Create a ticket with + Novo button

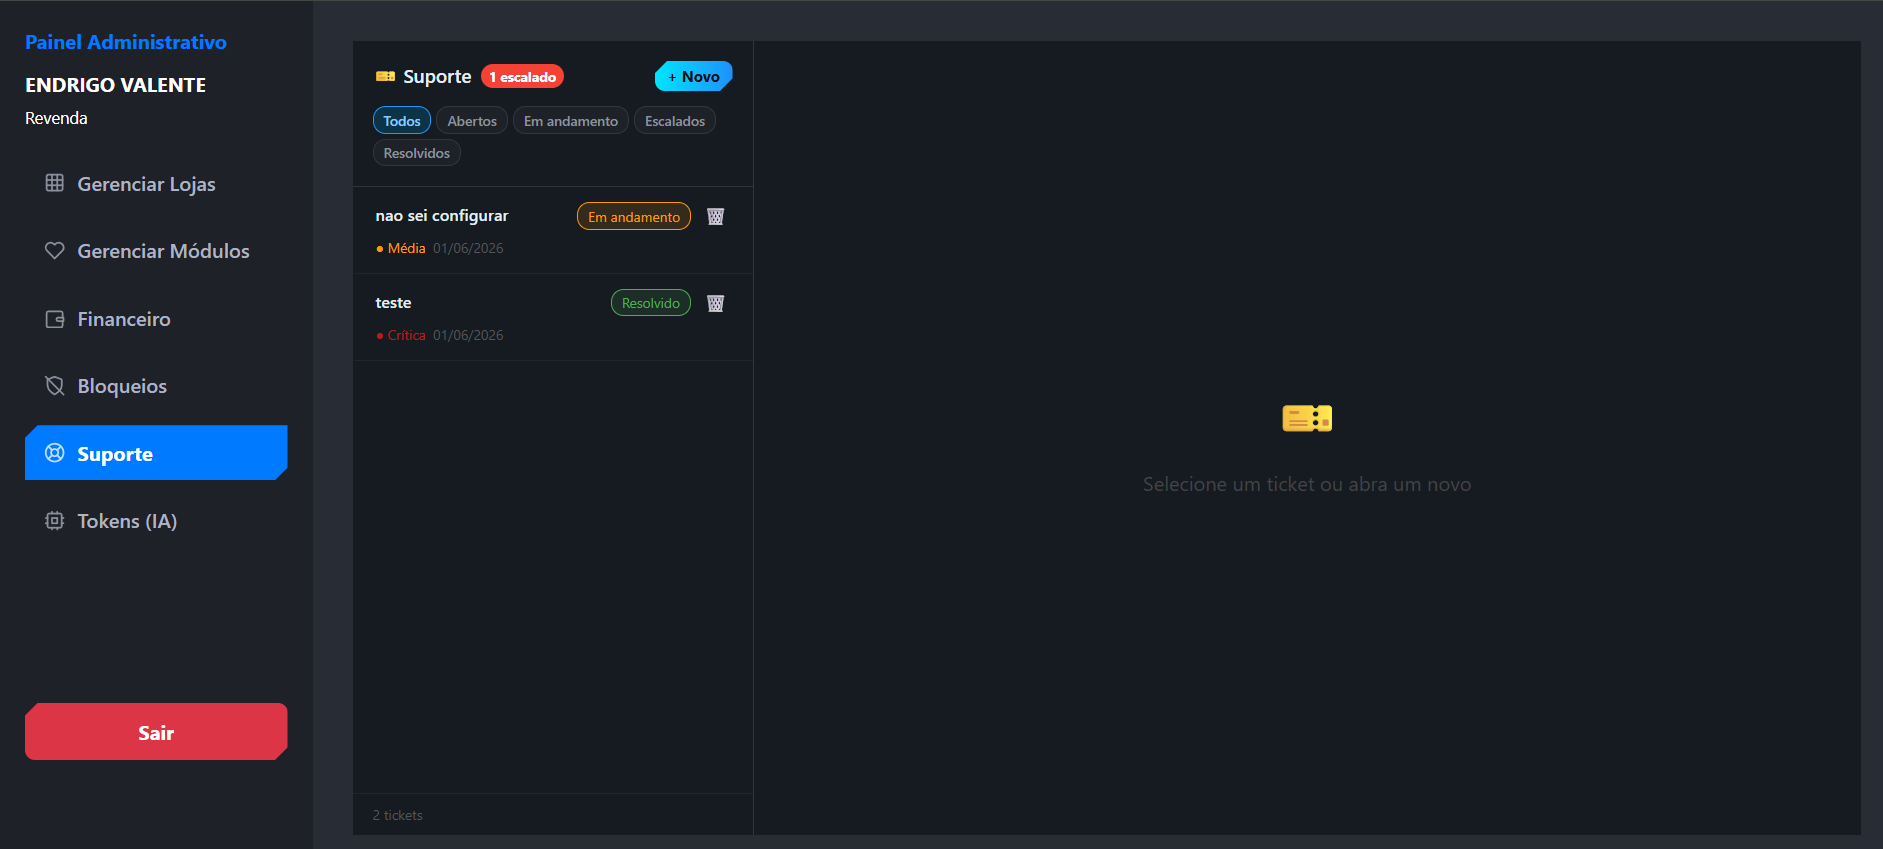pos(694,76)
